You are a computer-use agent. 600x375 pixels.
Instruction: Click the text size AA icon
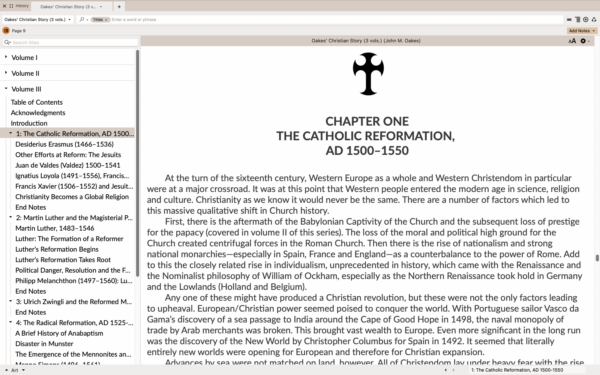pos(572,41)
